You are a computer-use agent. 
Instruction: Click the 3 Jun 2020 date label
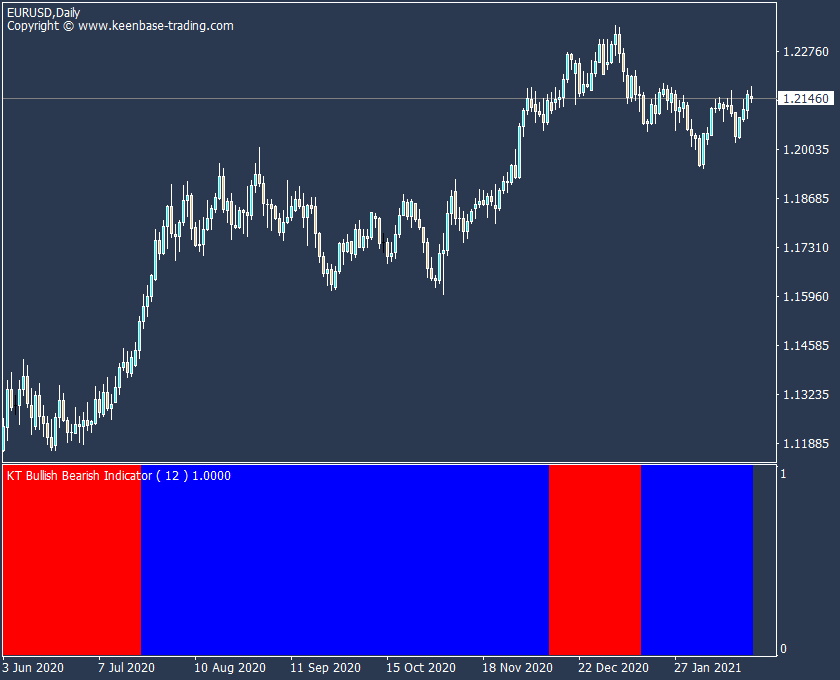[33, 668]
